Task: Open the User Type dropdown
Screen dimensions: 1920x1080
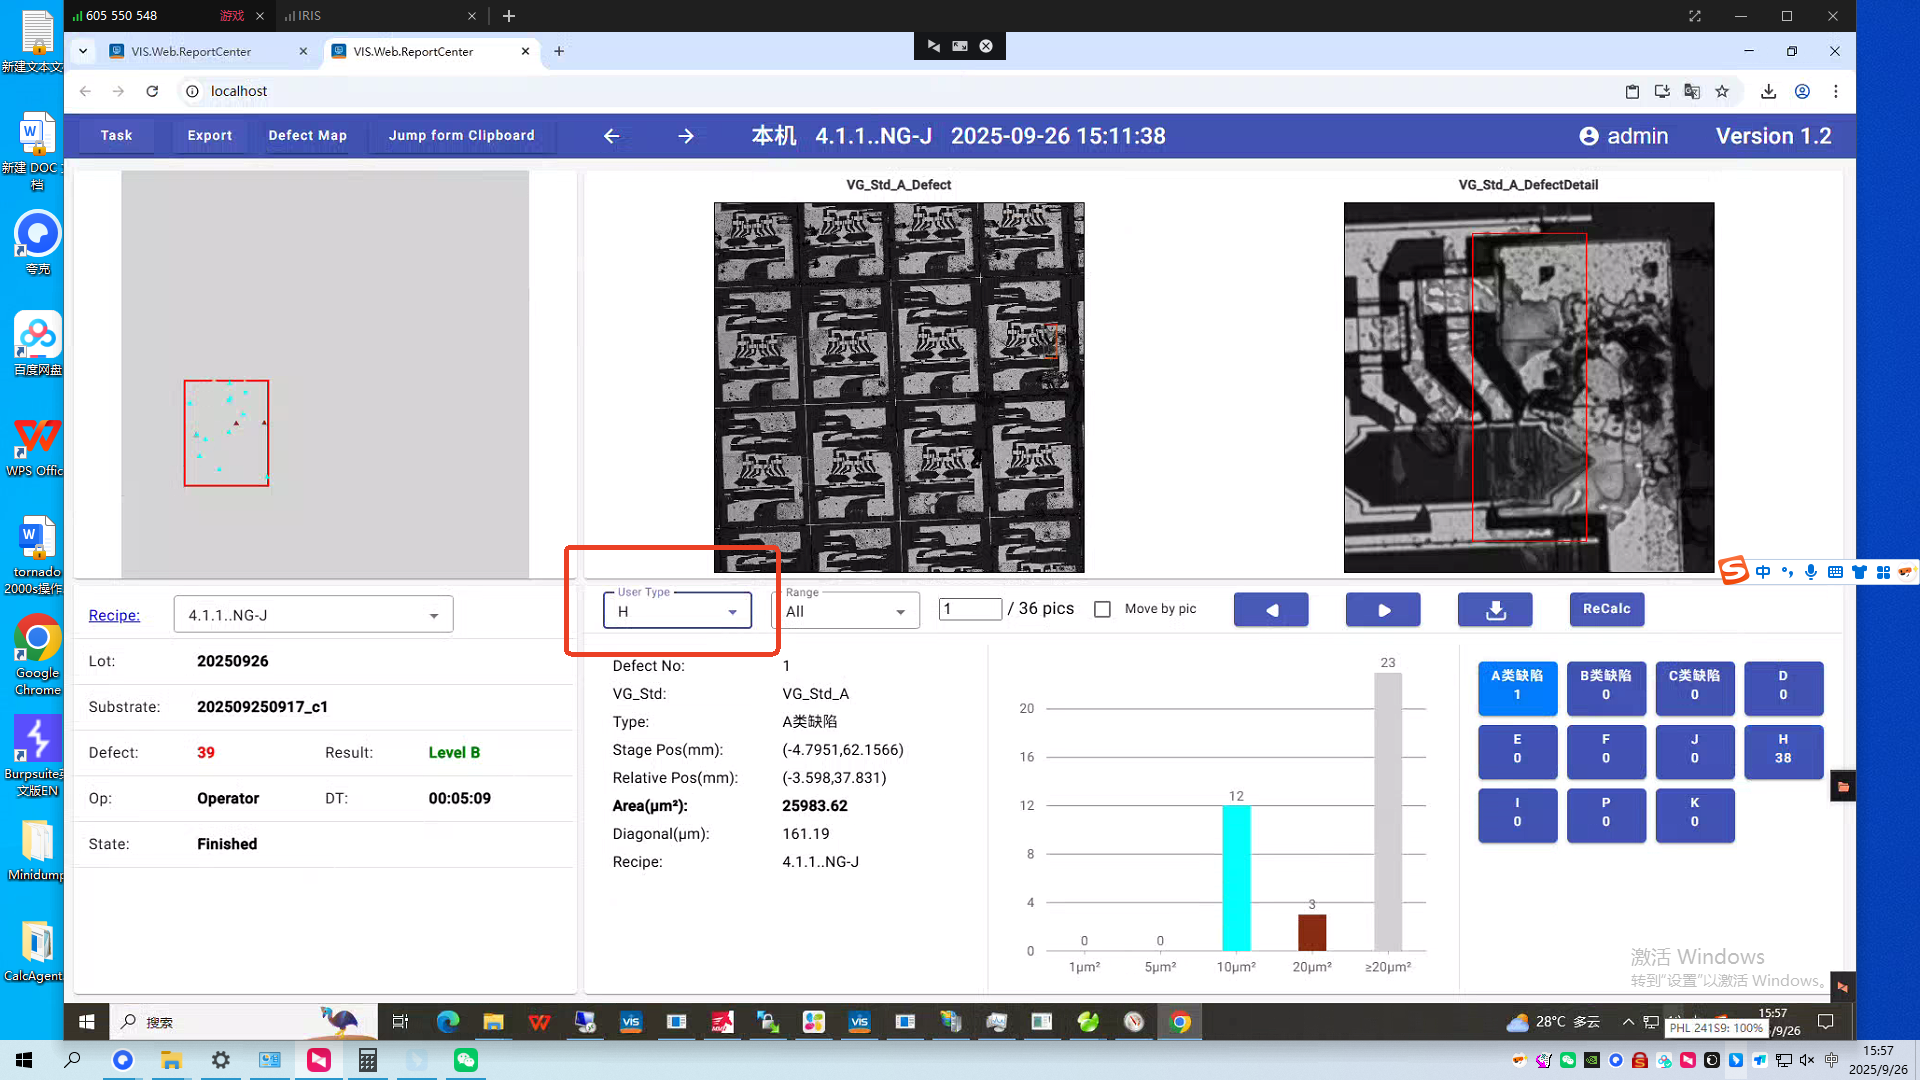Action: click(x=677, y=611)
